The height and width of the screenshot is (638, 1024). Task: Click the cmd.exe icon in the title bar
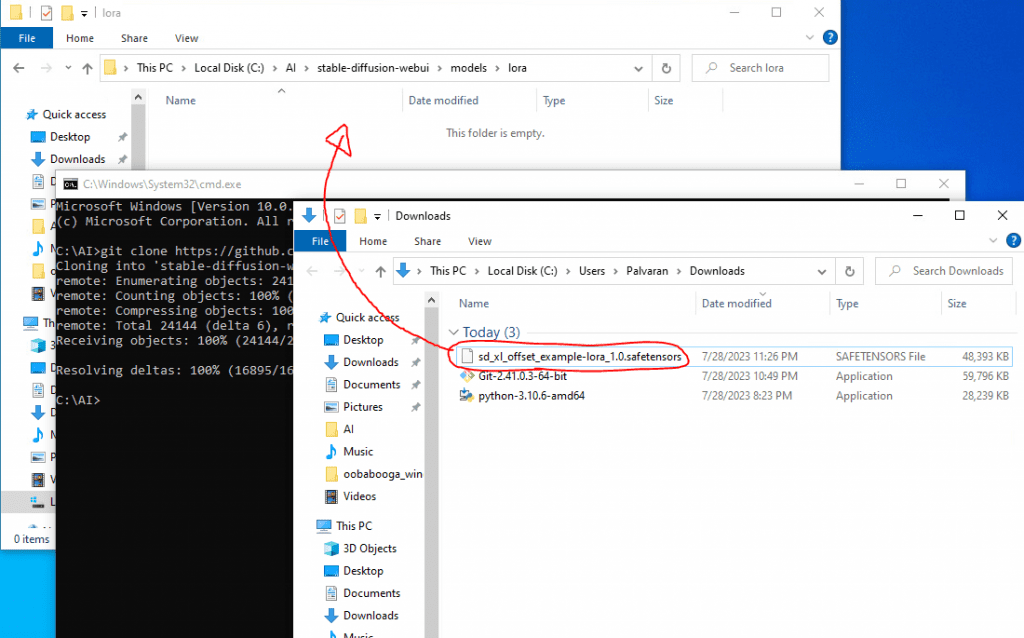coord(71,184)
